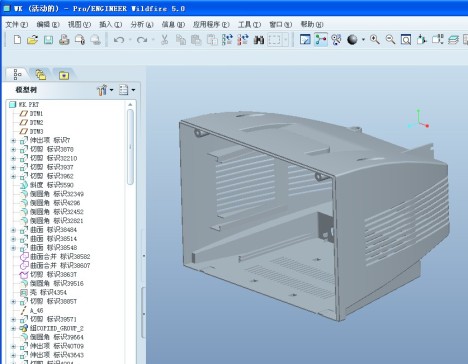468x364 pixels.
Task: Select the A_46 axis in tree
Action: pos(32,310)
